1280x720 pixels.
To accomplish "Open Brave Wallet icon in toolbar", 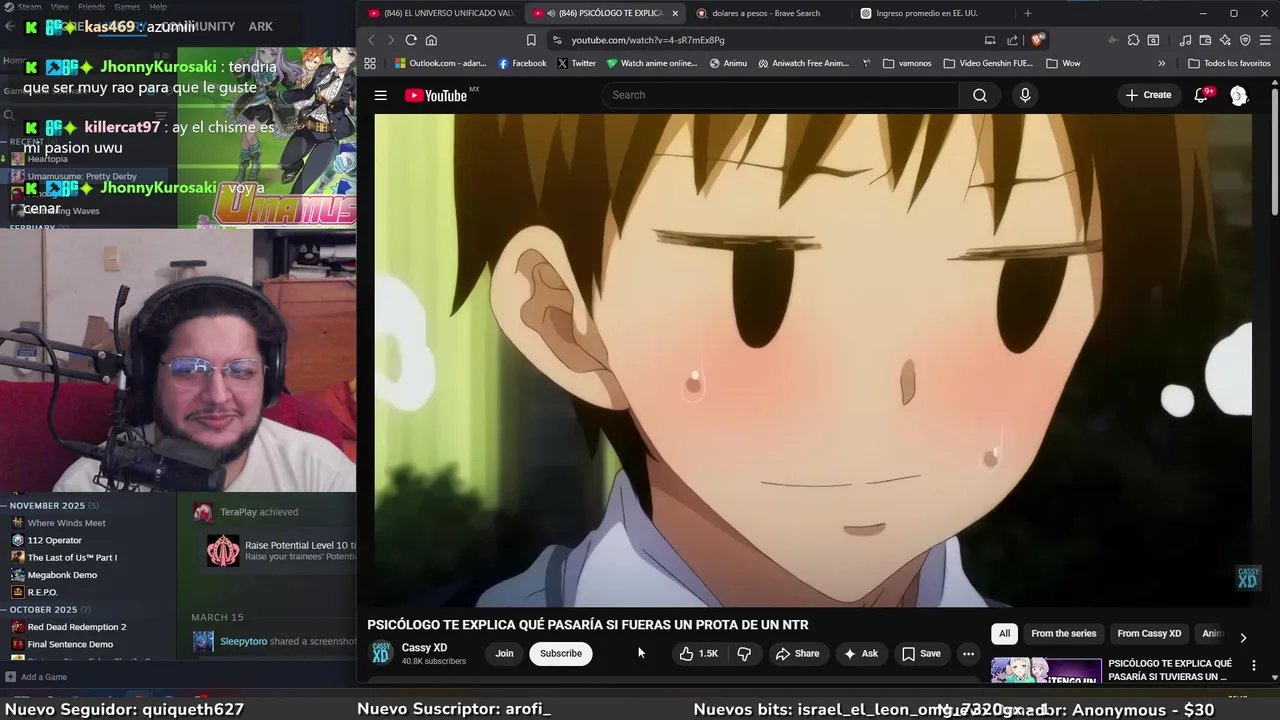I will [x=1206, y=40].
